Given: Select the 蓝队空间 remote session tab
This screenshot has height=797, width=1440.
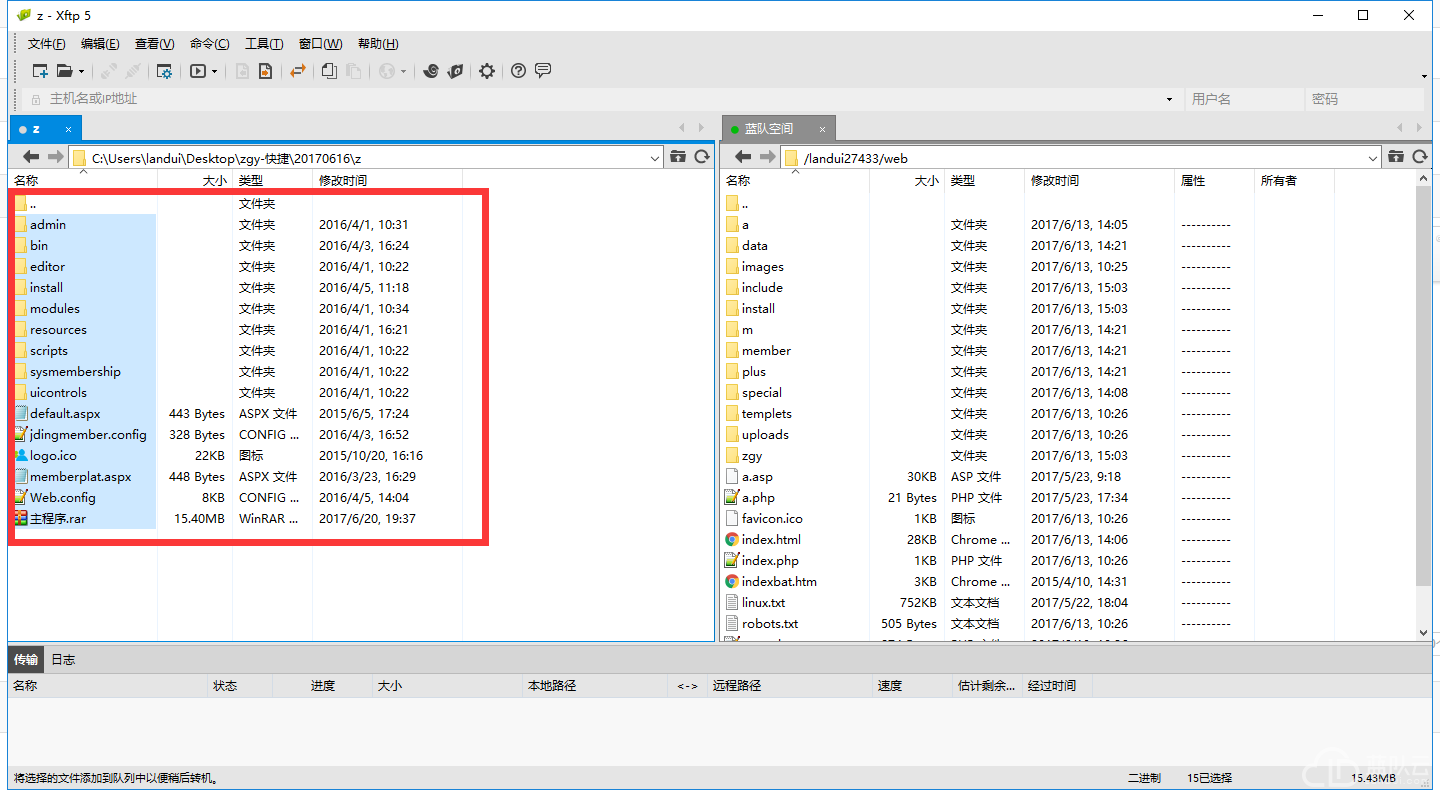Looking at the screenshot, I should pos(768,129).
